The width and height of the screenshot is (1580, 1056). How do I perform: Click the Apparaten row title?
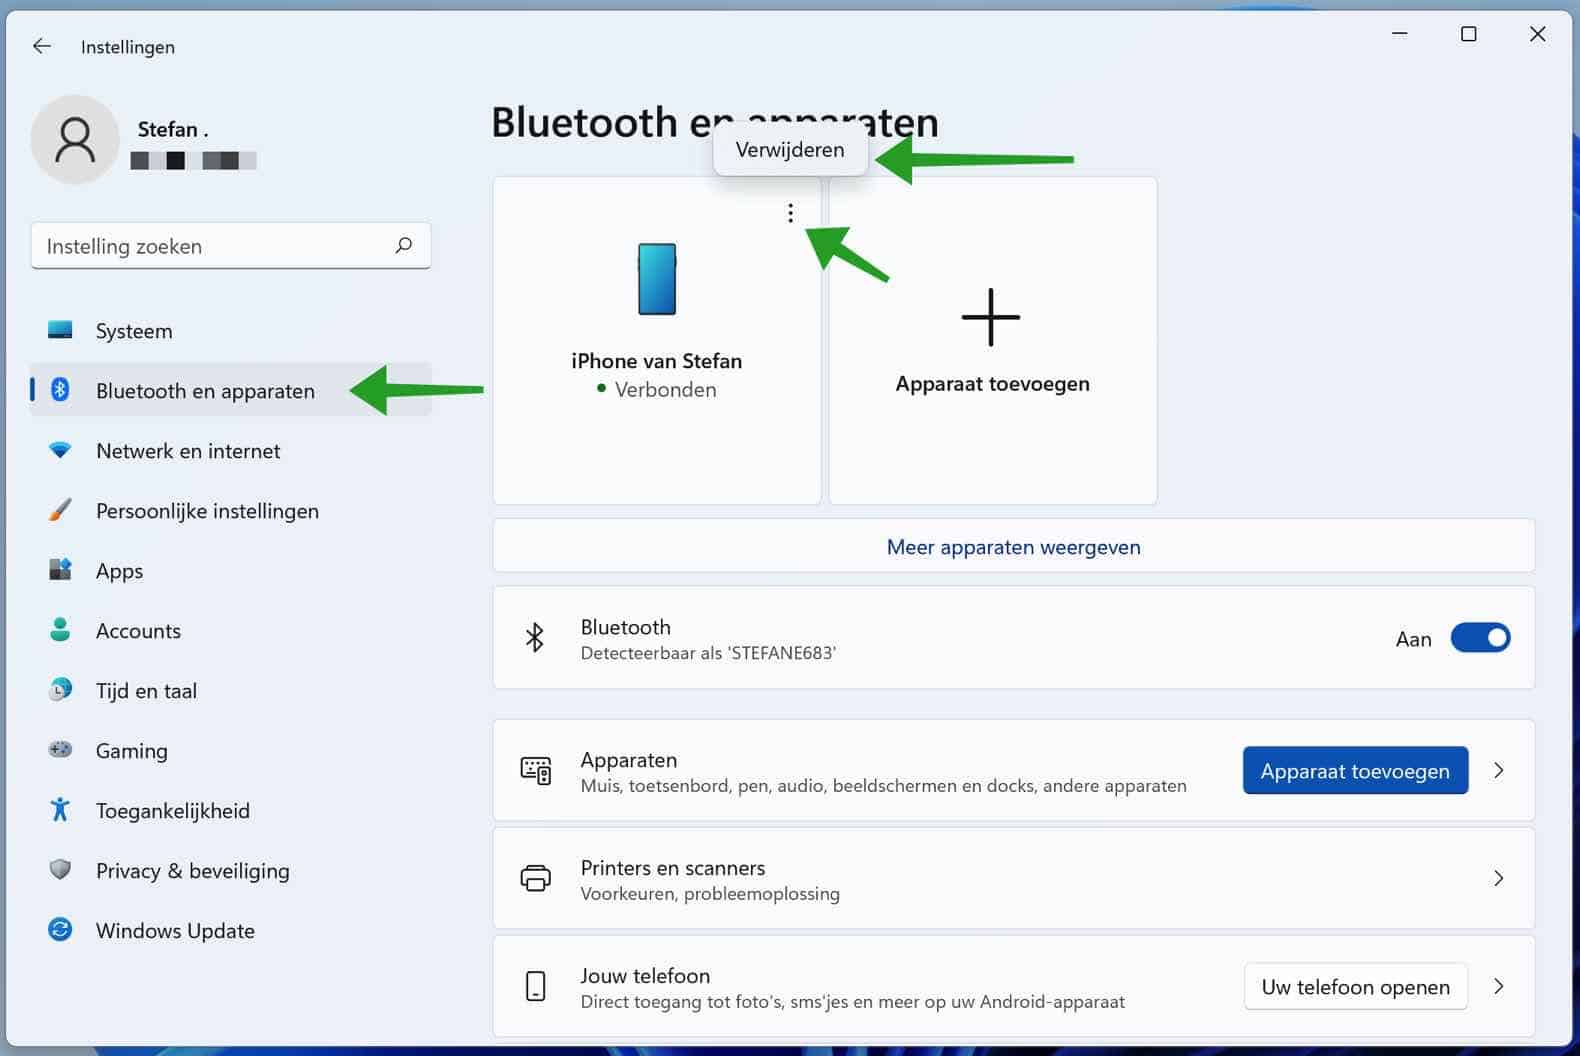click(x=628, y=760)
